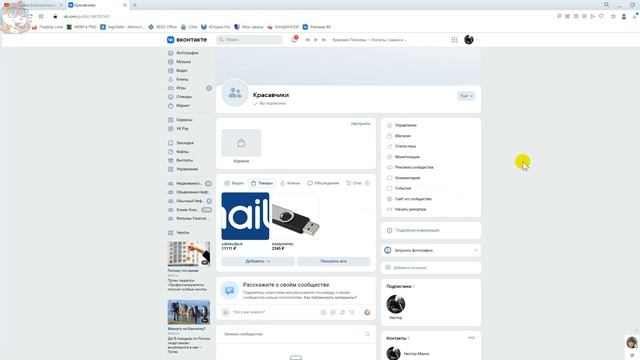Click the VK search field
The height and width of the screenshot is (360, 640).
tap(249, 40)
